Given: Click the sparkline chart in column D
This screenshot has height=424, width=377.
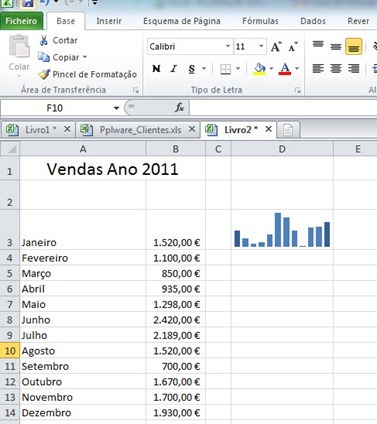Looking at the screenshot, I should pos(282,230).
